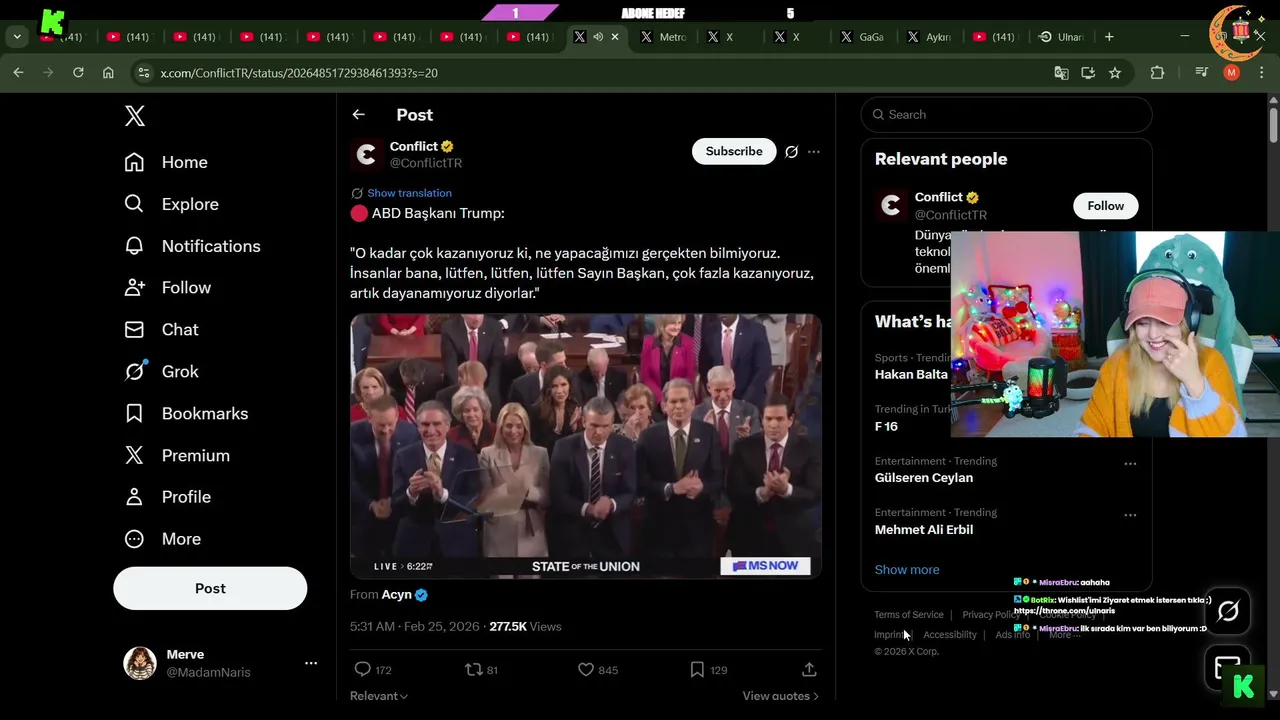Open Conflict profile name on post
The height and width of the screenshot is (720, 1280).
414,146
